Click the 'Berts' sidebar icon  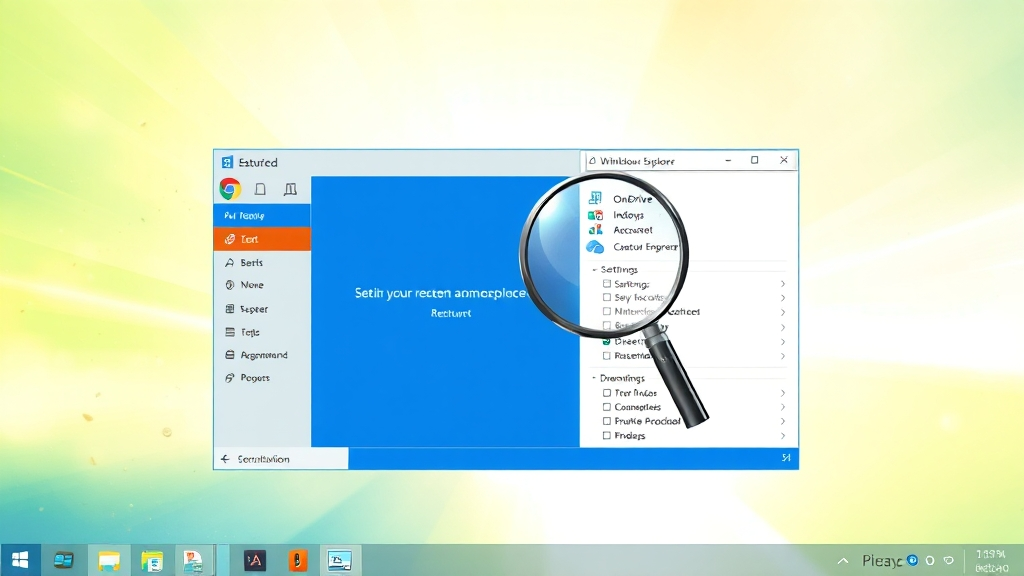(x=229, y=263)
